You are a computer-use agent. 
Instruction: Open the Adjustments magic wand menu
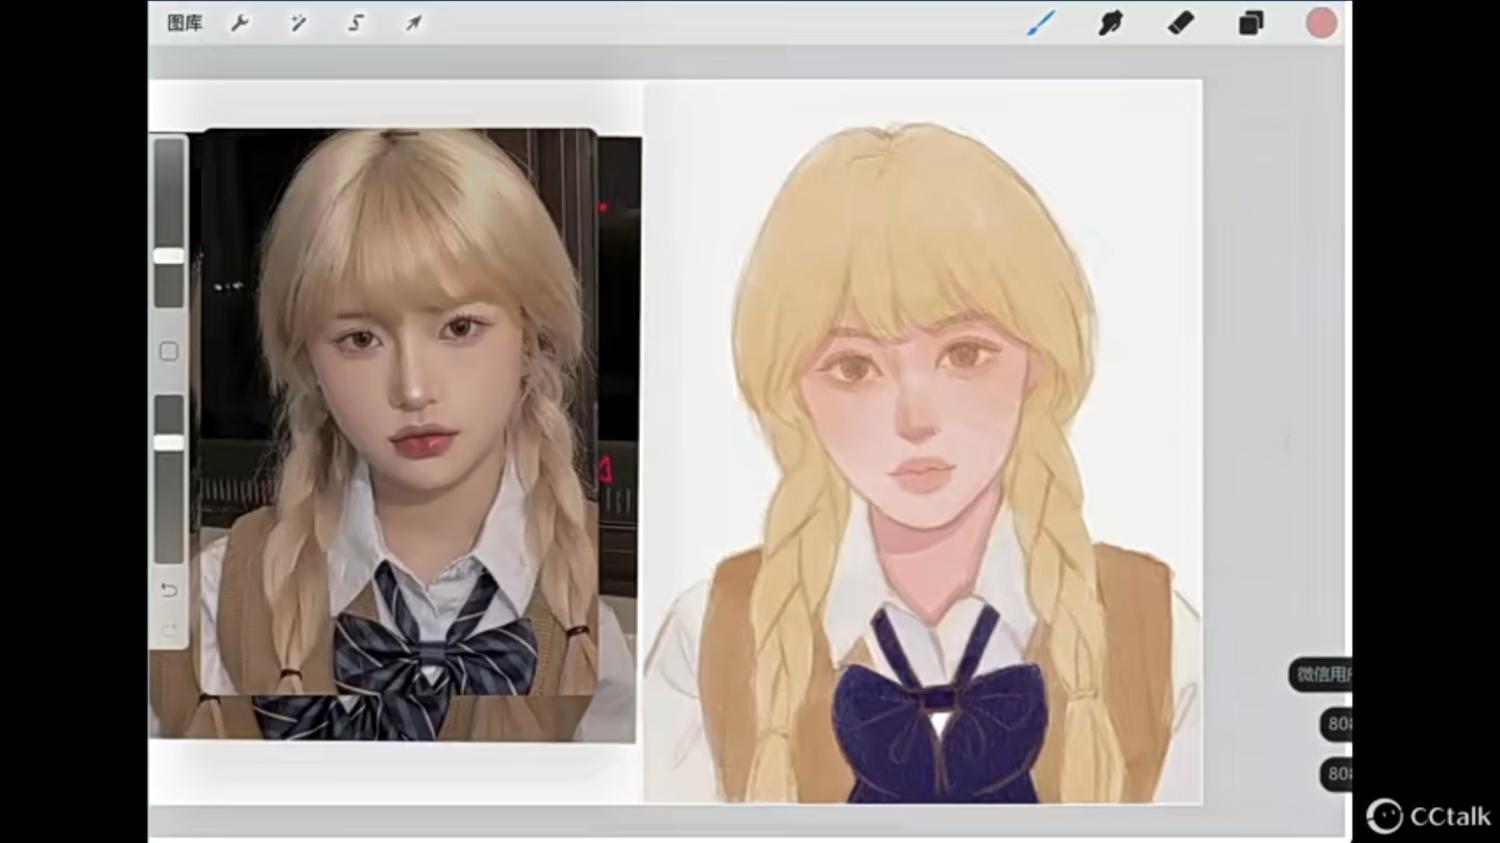(298, 23)
